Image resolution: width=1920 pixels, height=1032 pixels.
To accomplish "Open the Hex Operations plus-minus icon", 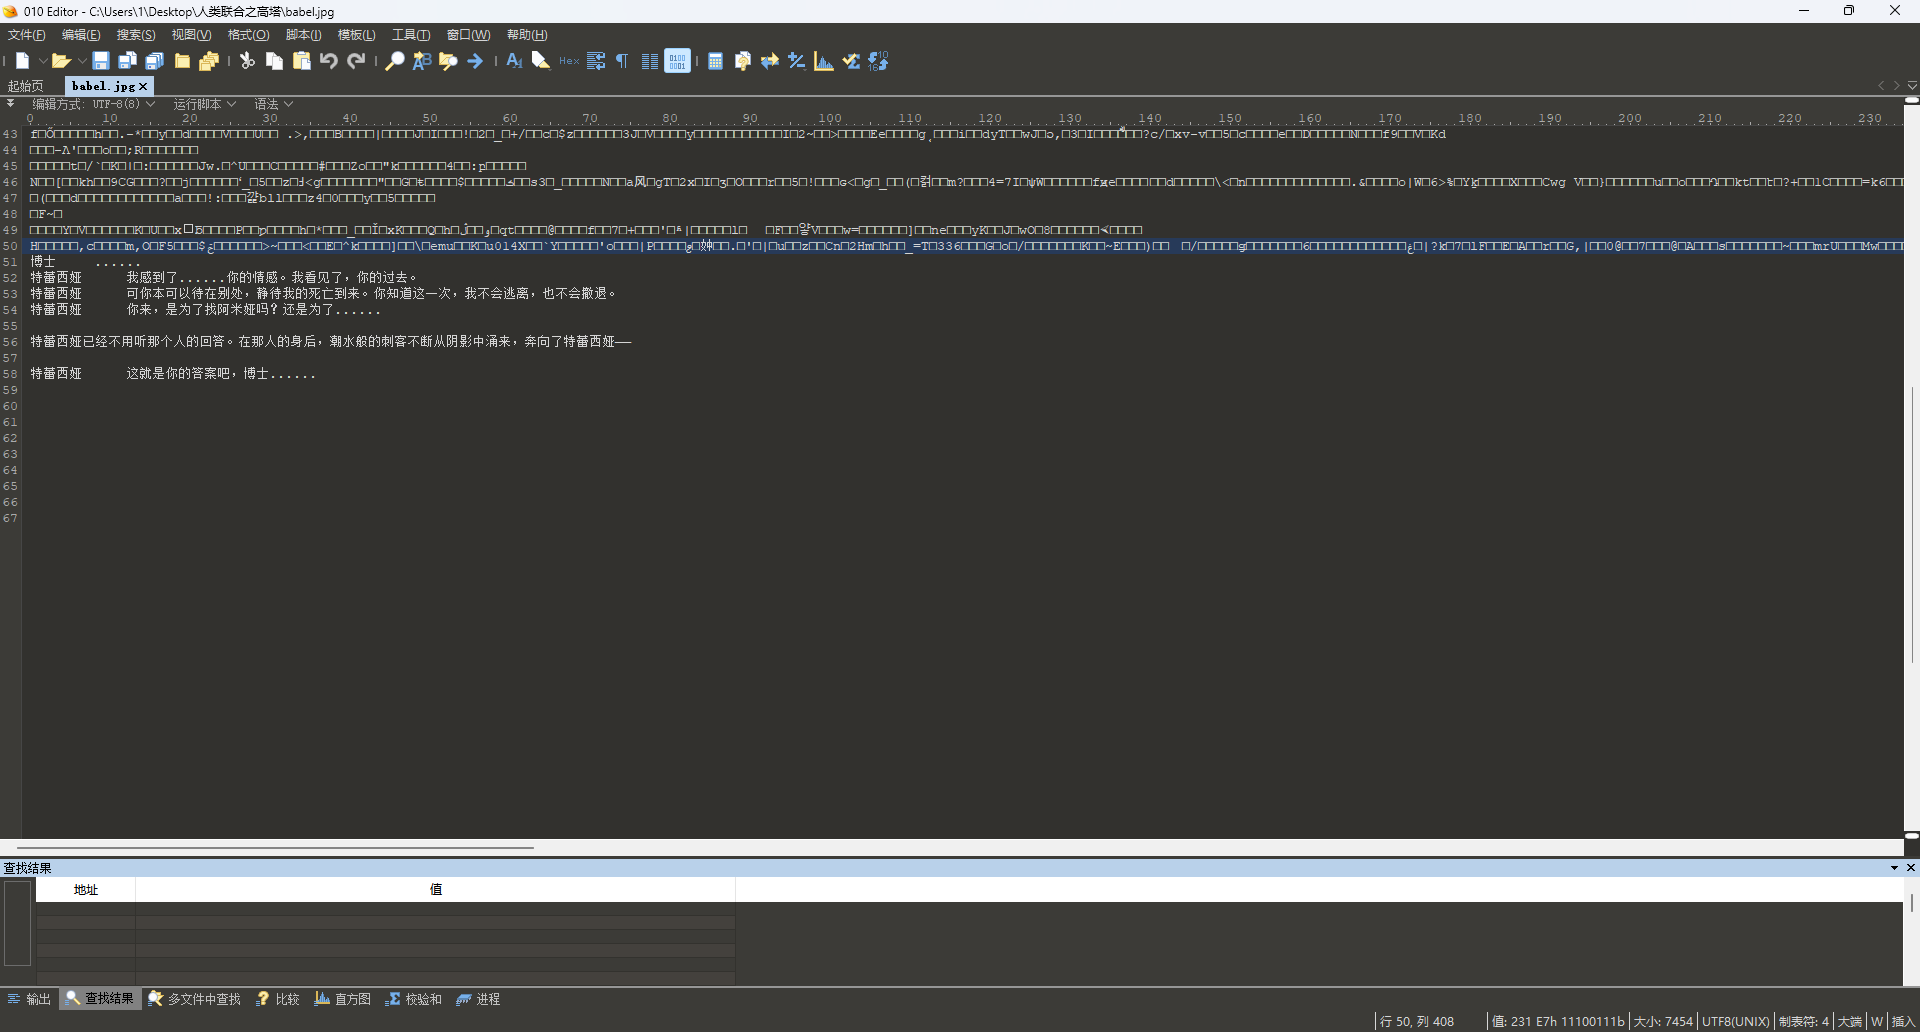I will (797, 61).
